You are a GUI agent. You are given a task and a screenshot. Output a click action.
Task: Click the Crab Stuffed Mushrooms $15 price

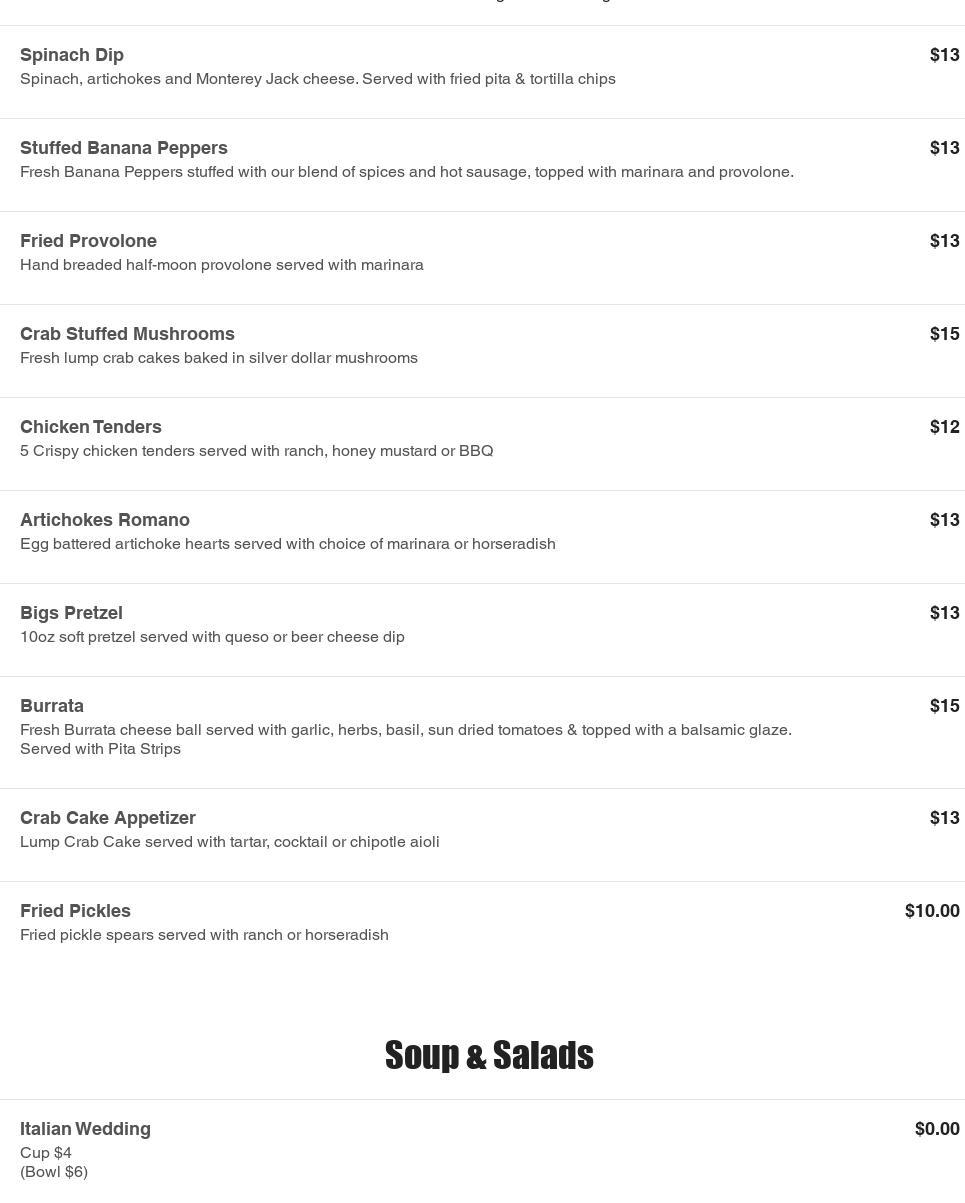tap(944, 334)
